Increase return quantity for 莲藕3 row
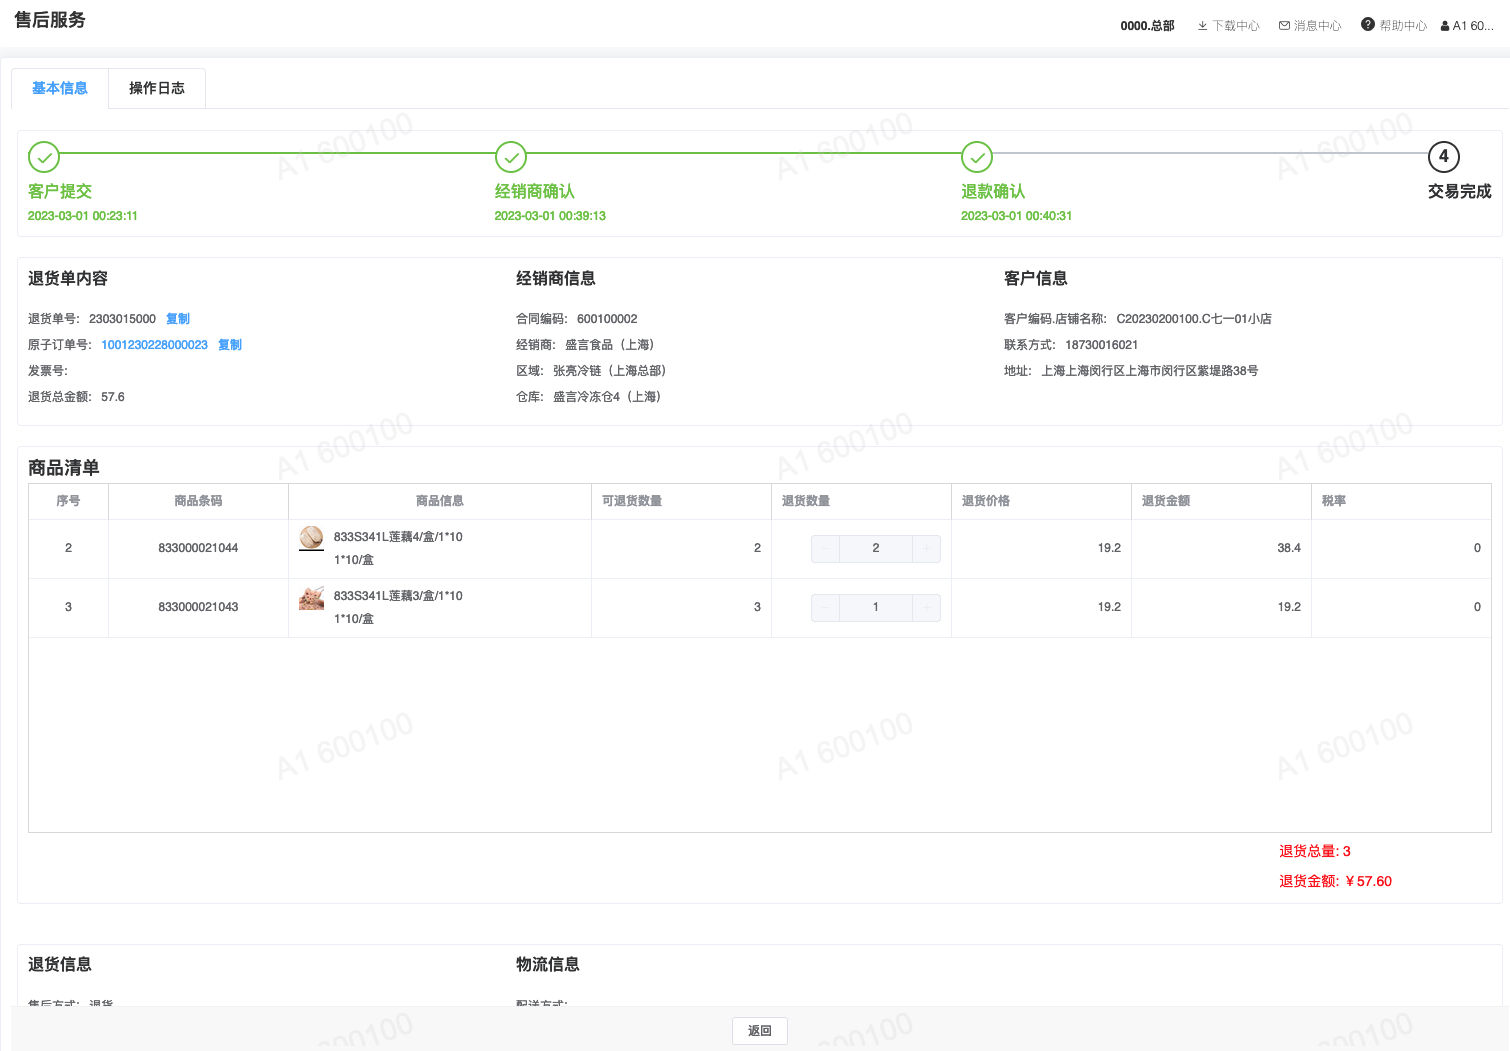Screen dimensions: 1510x1051 pos(927,607)
